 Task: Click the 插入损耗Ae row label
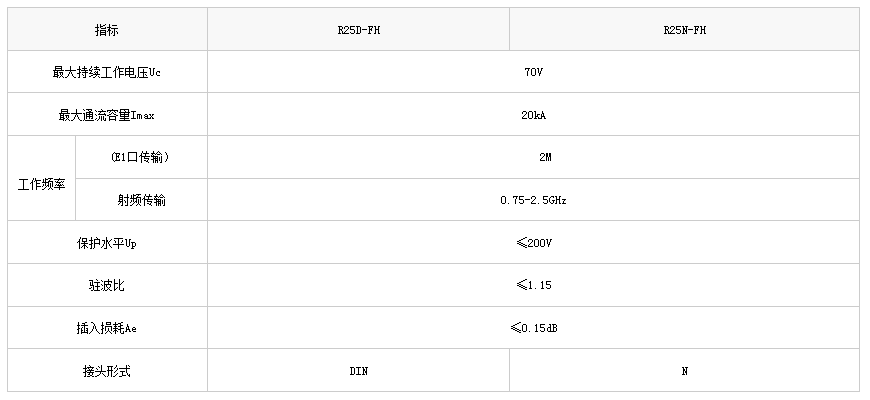tap(106, 328)
